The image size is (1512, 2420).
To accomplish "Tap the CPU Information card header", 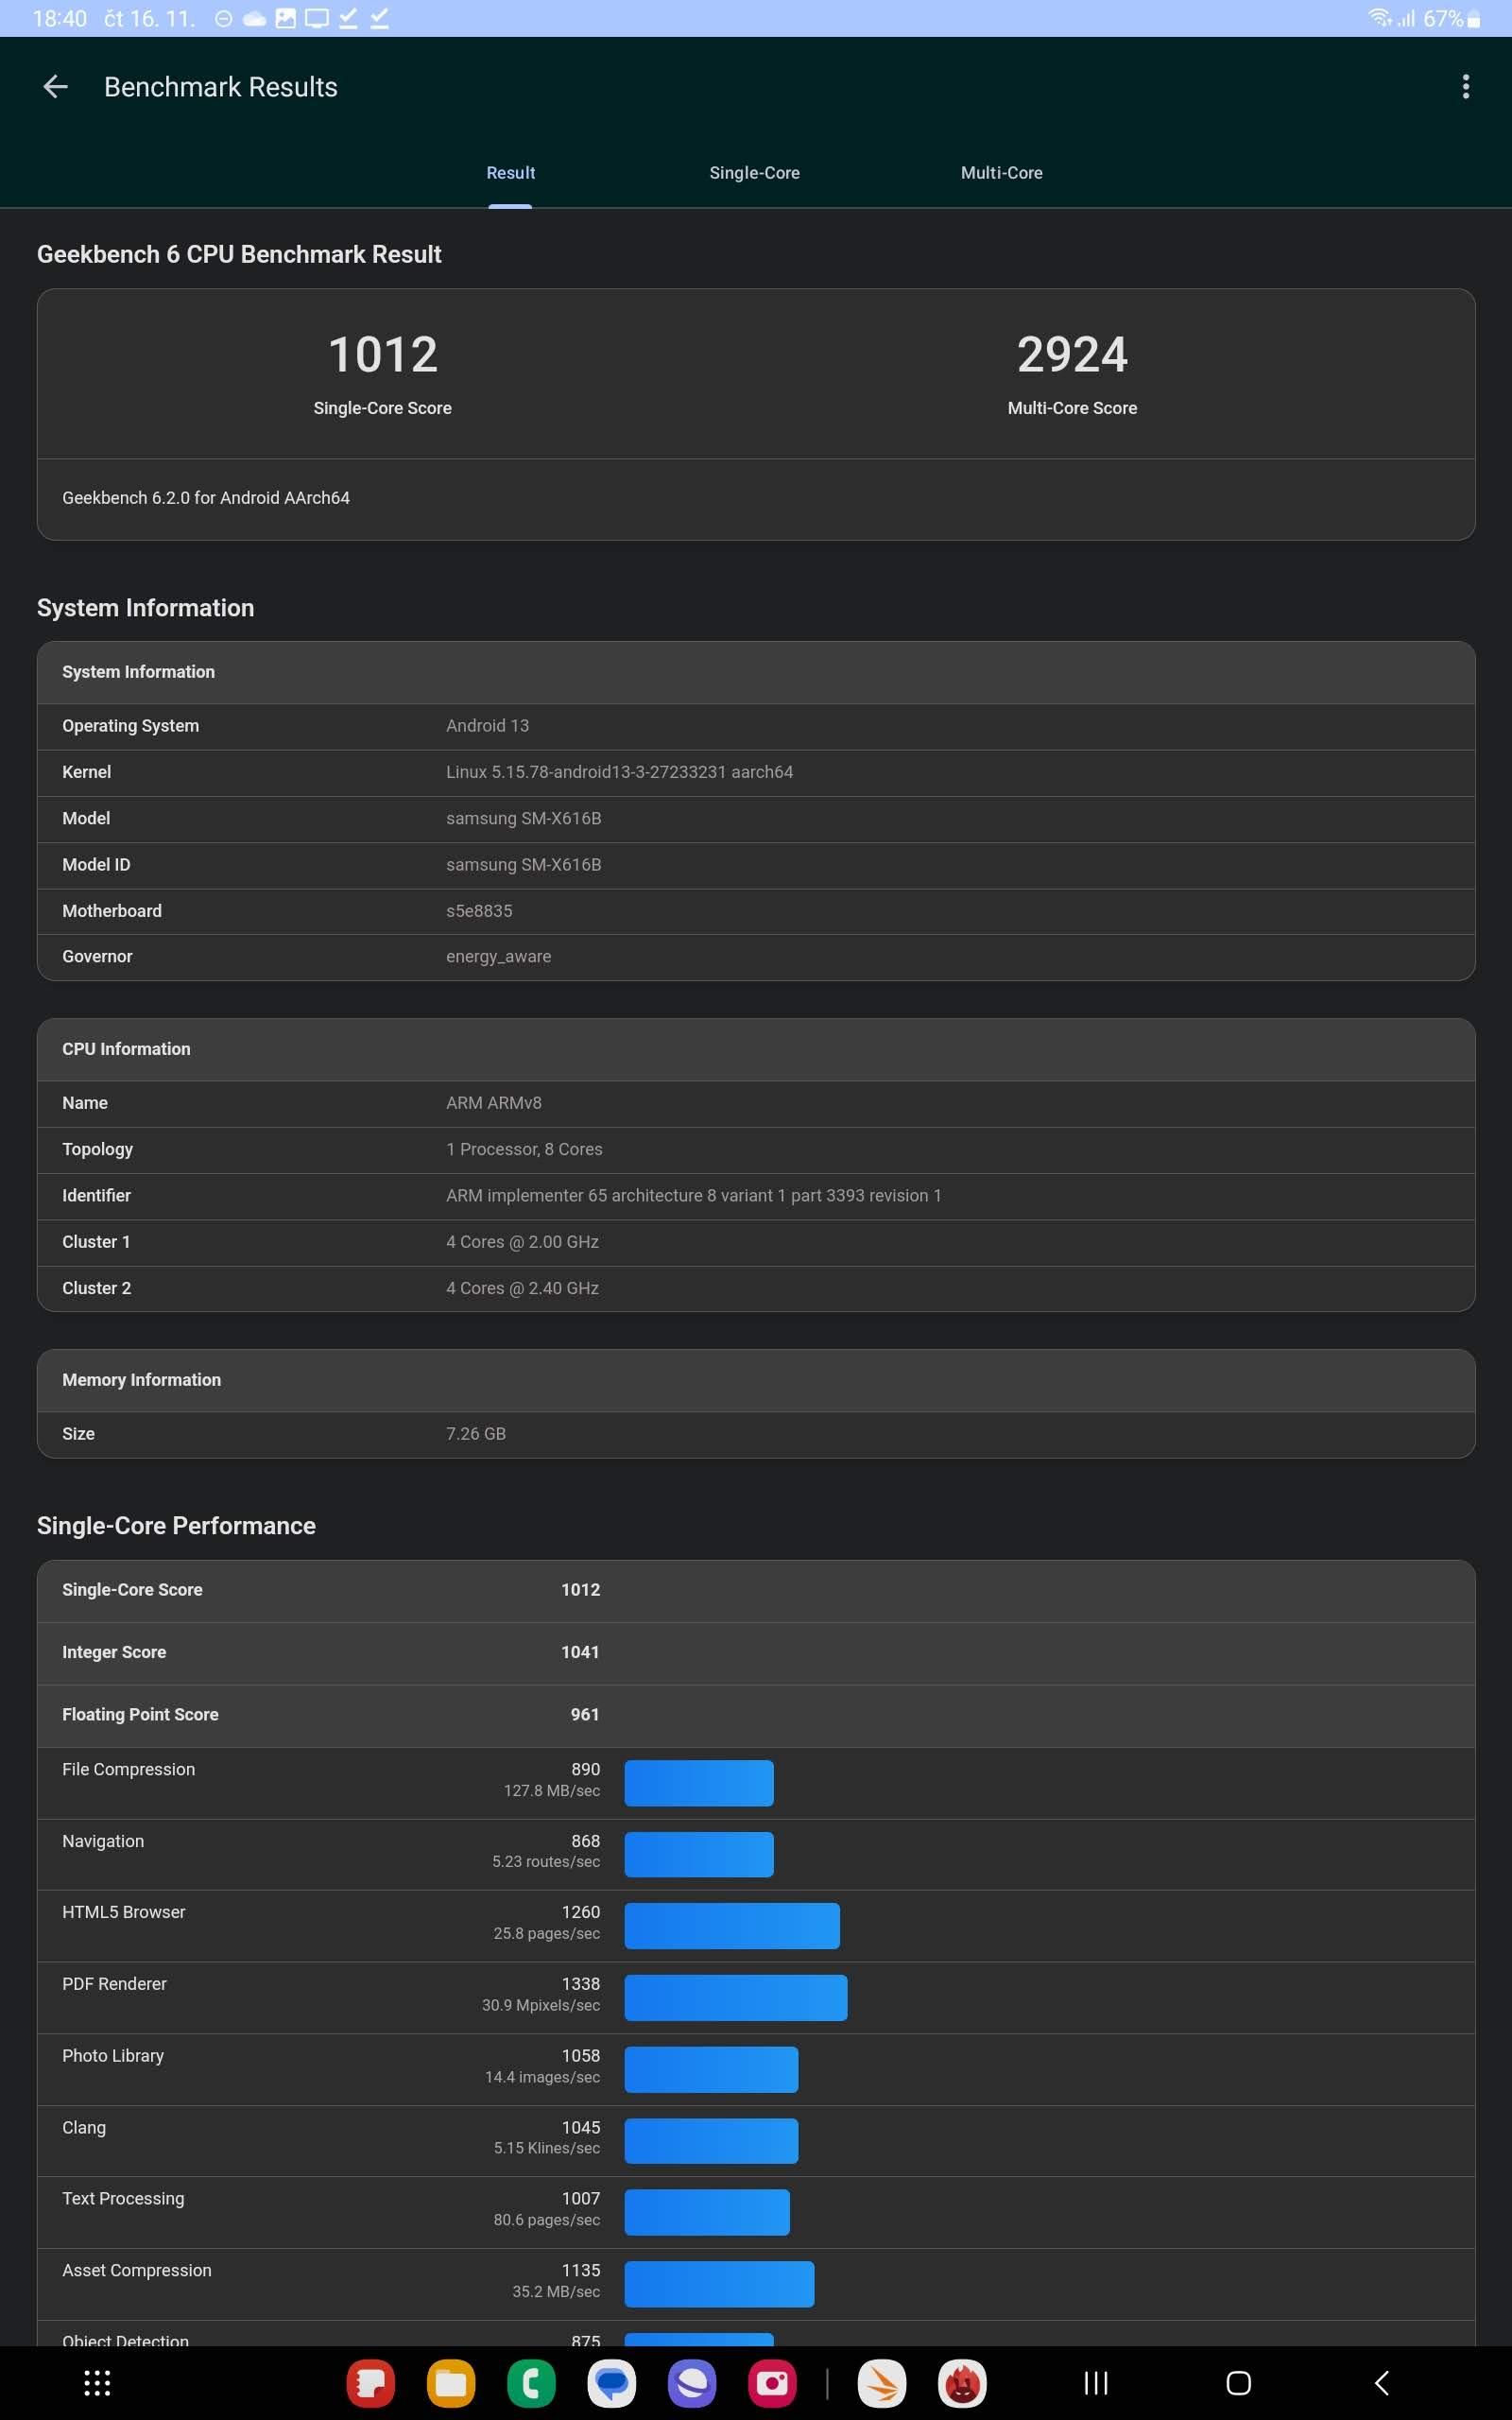I will point(756,1049).
